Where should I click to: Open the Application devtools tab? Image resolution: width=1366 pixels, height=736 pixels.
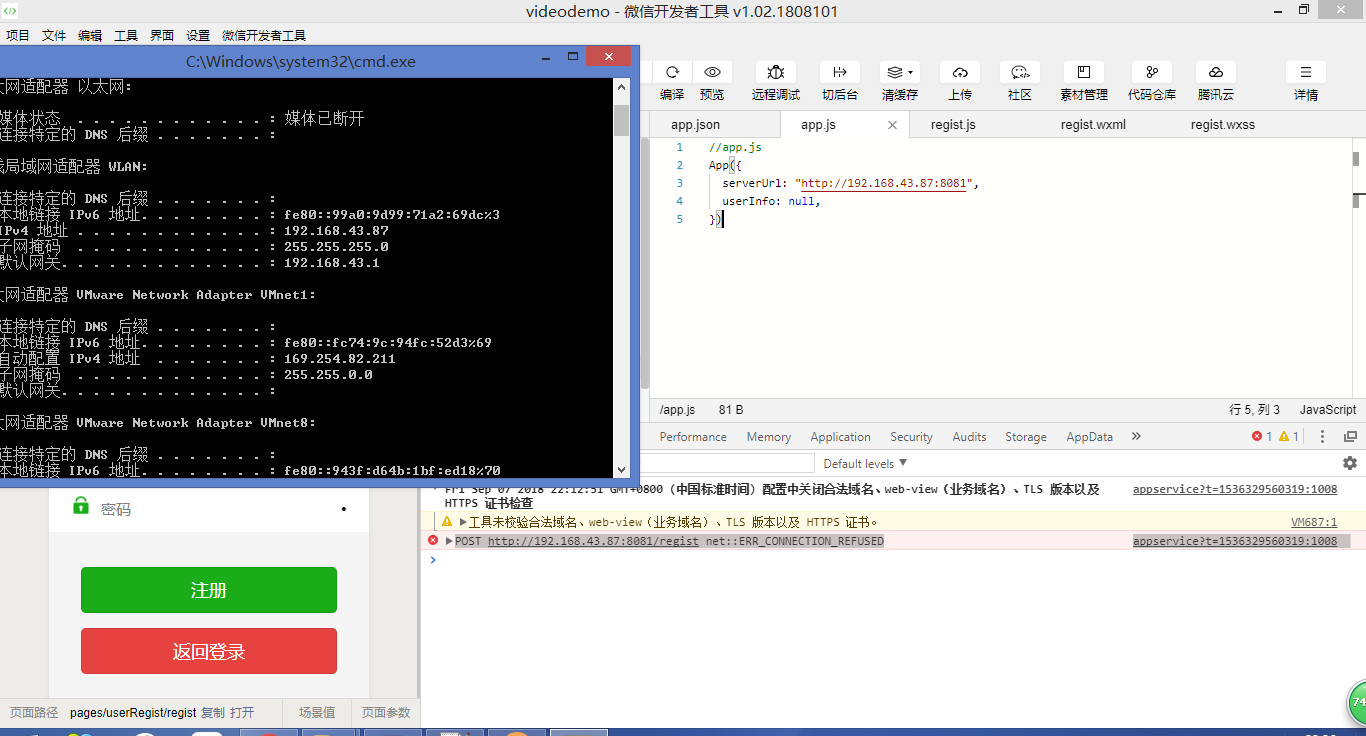click(840, 437)
